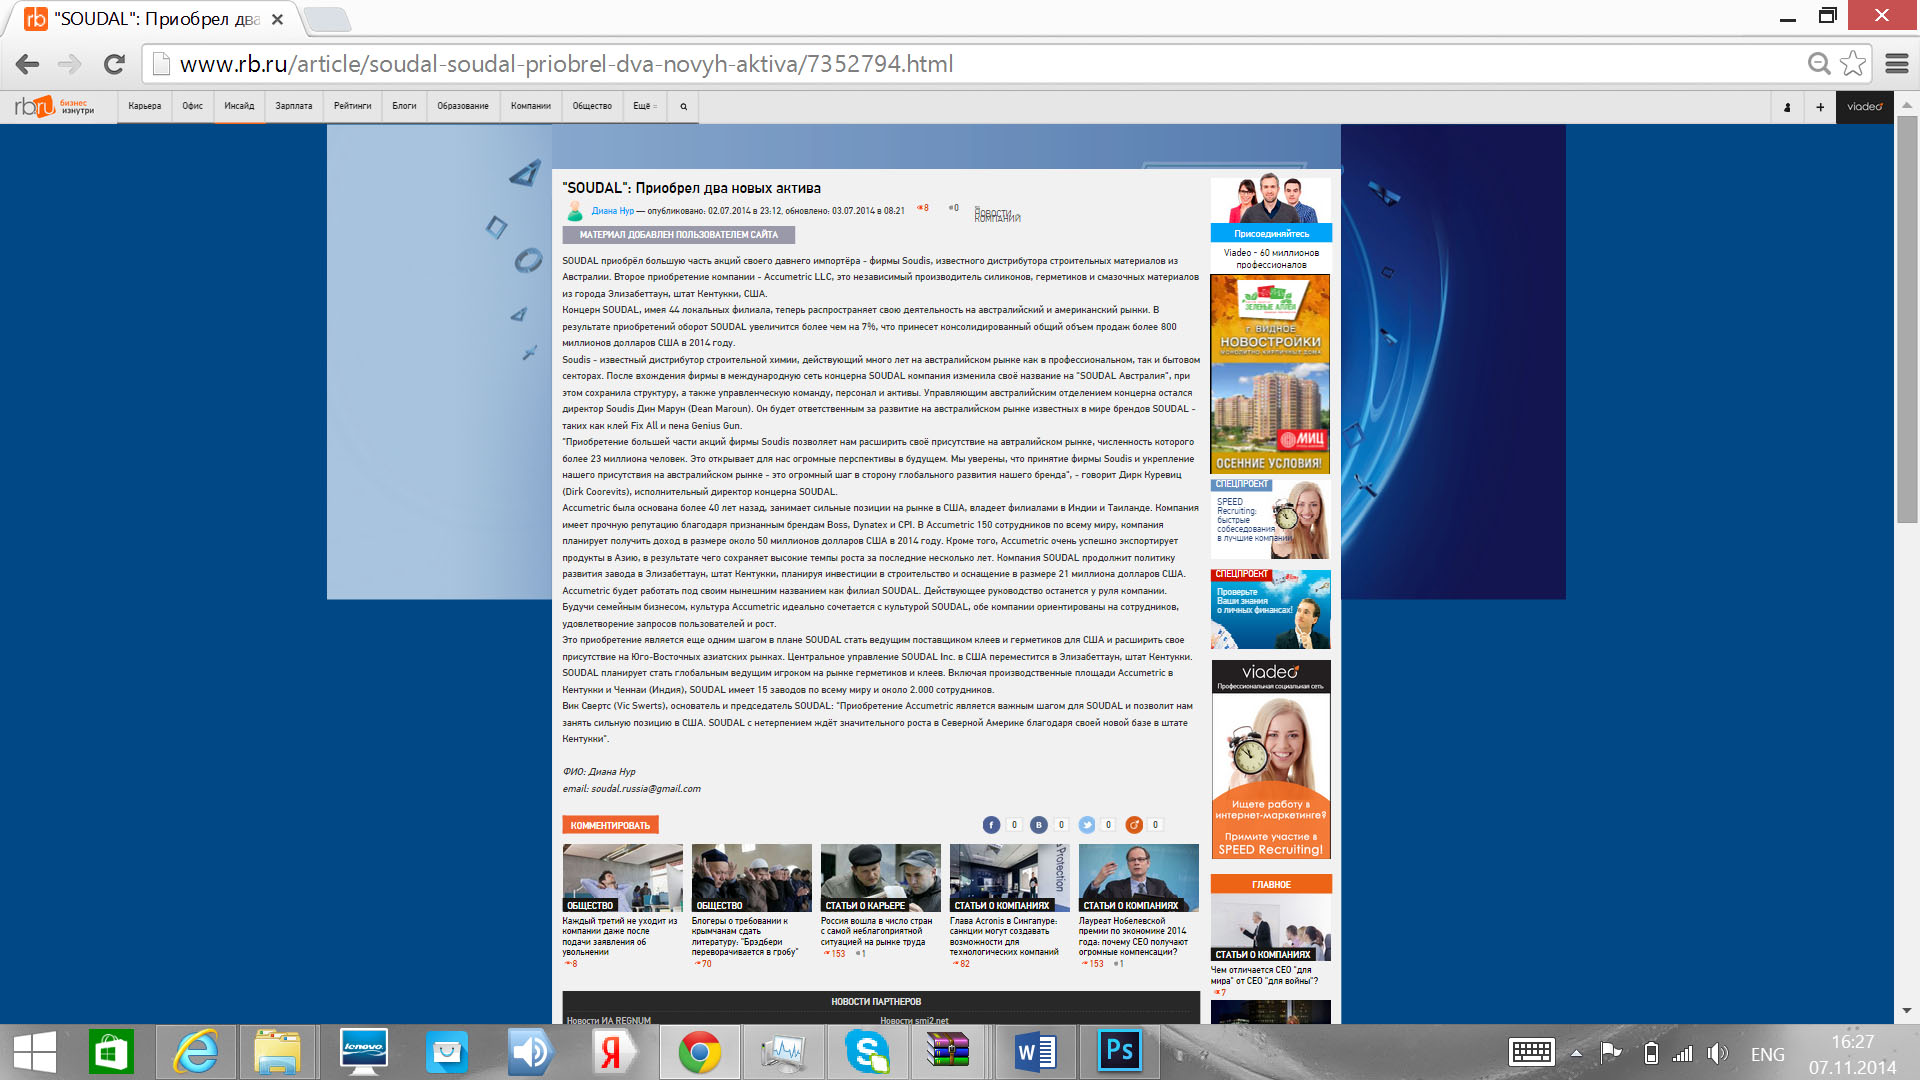Open the volume control in system tray
The width and height of the screenshot is (1920, 1080).
click(1718, 1053)
